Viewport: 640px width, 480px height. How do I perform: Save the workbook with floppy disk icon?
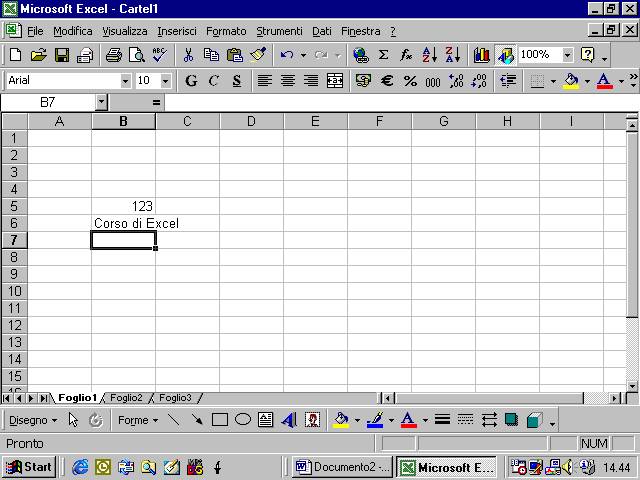(x=62, y=55)
